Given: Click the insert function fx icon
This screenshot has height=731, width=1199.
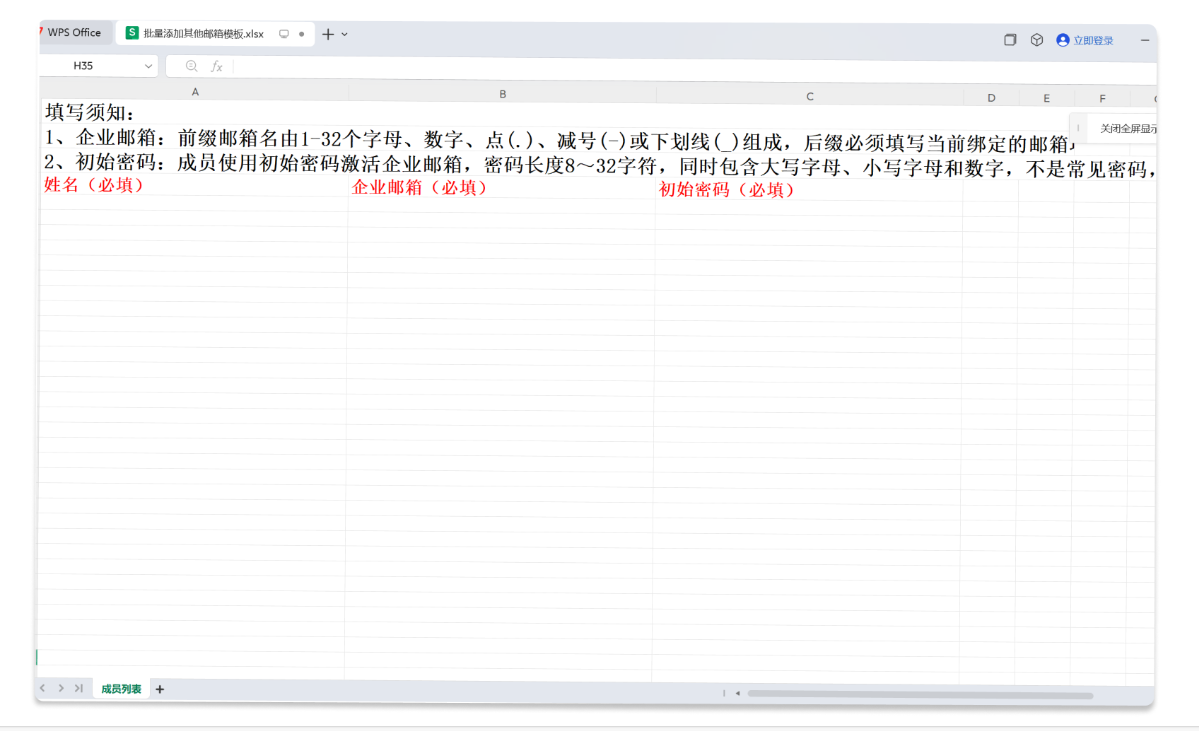Looking at the screenshot, I should coord(214,65).
